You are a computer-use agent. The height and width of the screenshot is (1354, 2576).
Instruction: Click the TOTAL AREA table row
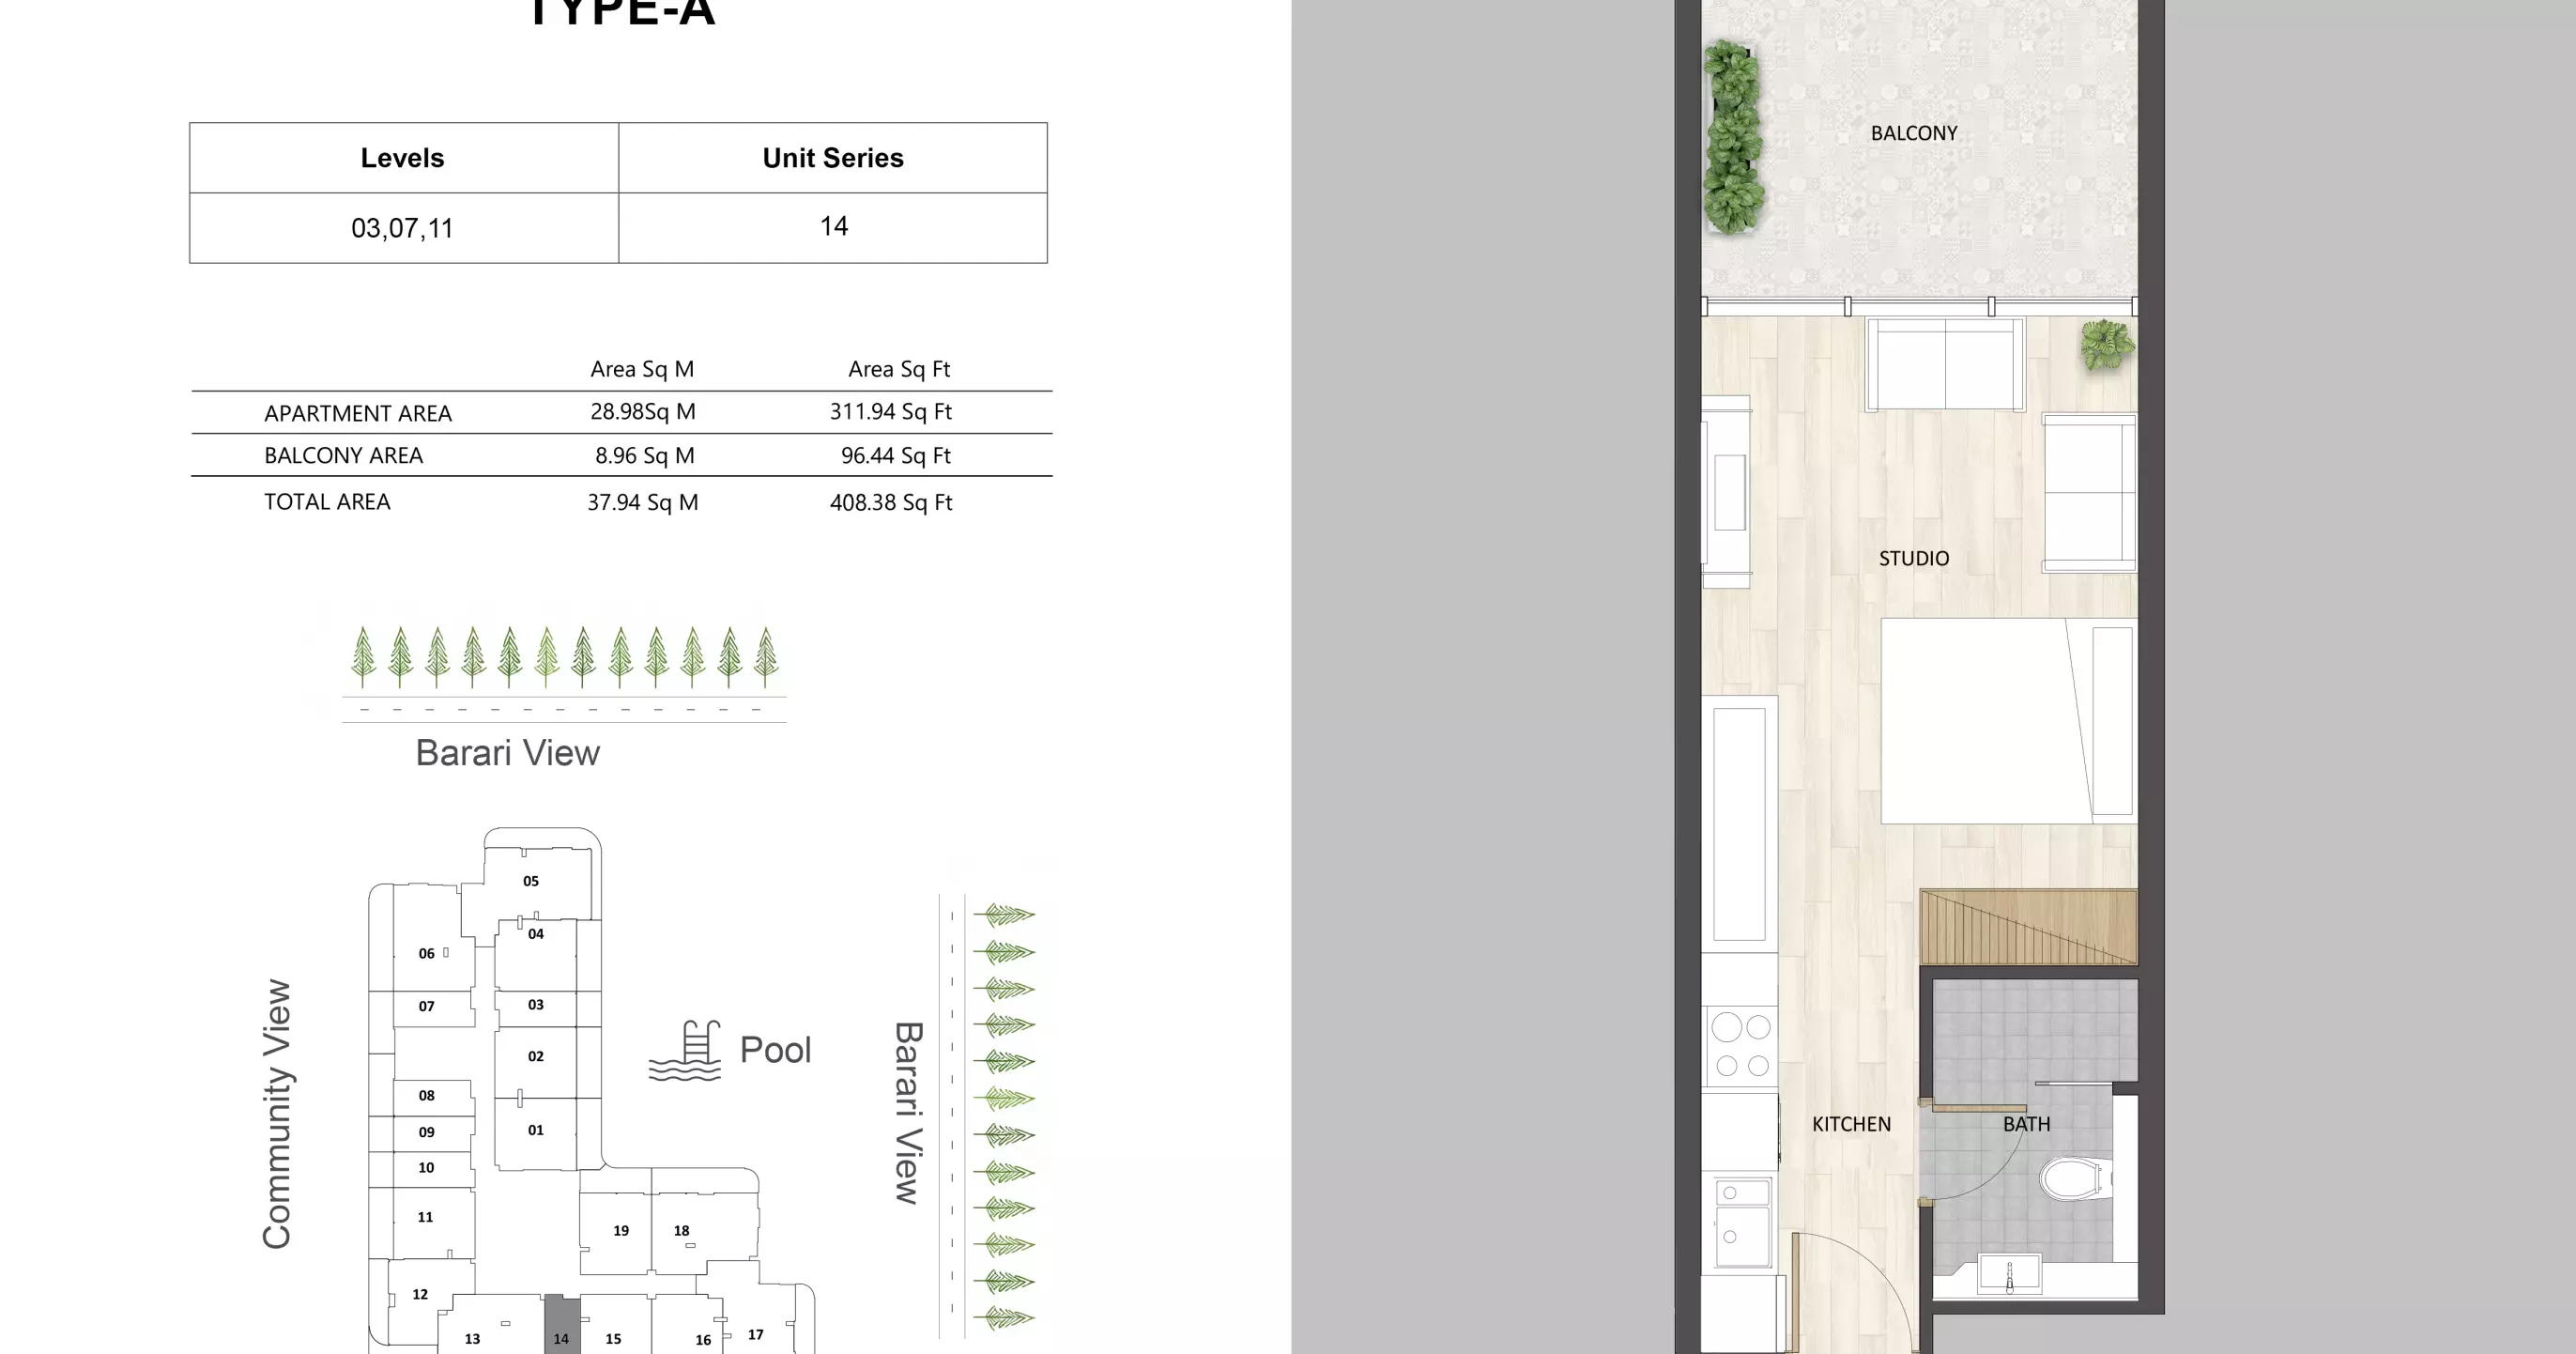pos(327,501)
